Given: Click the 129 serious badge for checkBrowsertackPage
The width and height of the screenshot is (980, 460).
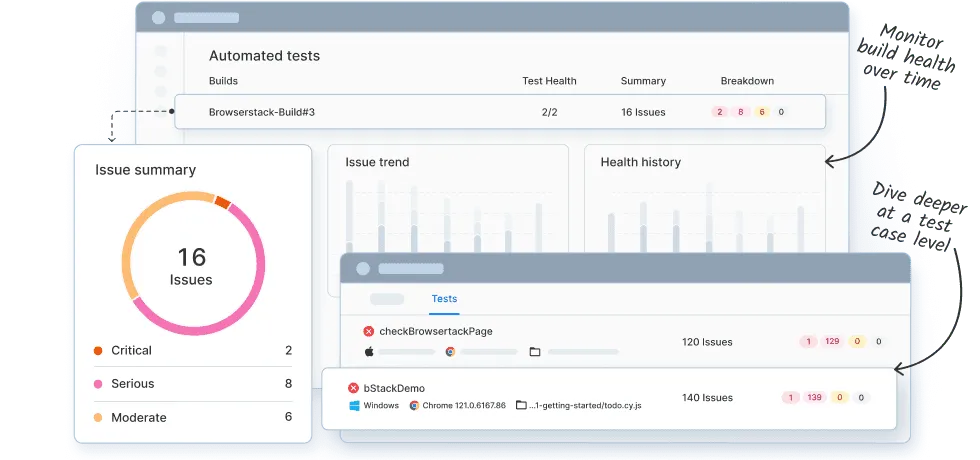Looking at the screenshot, I should (832, 342).
